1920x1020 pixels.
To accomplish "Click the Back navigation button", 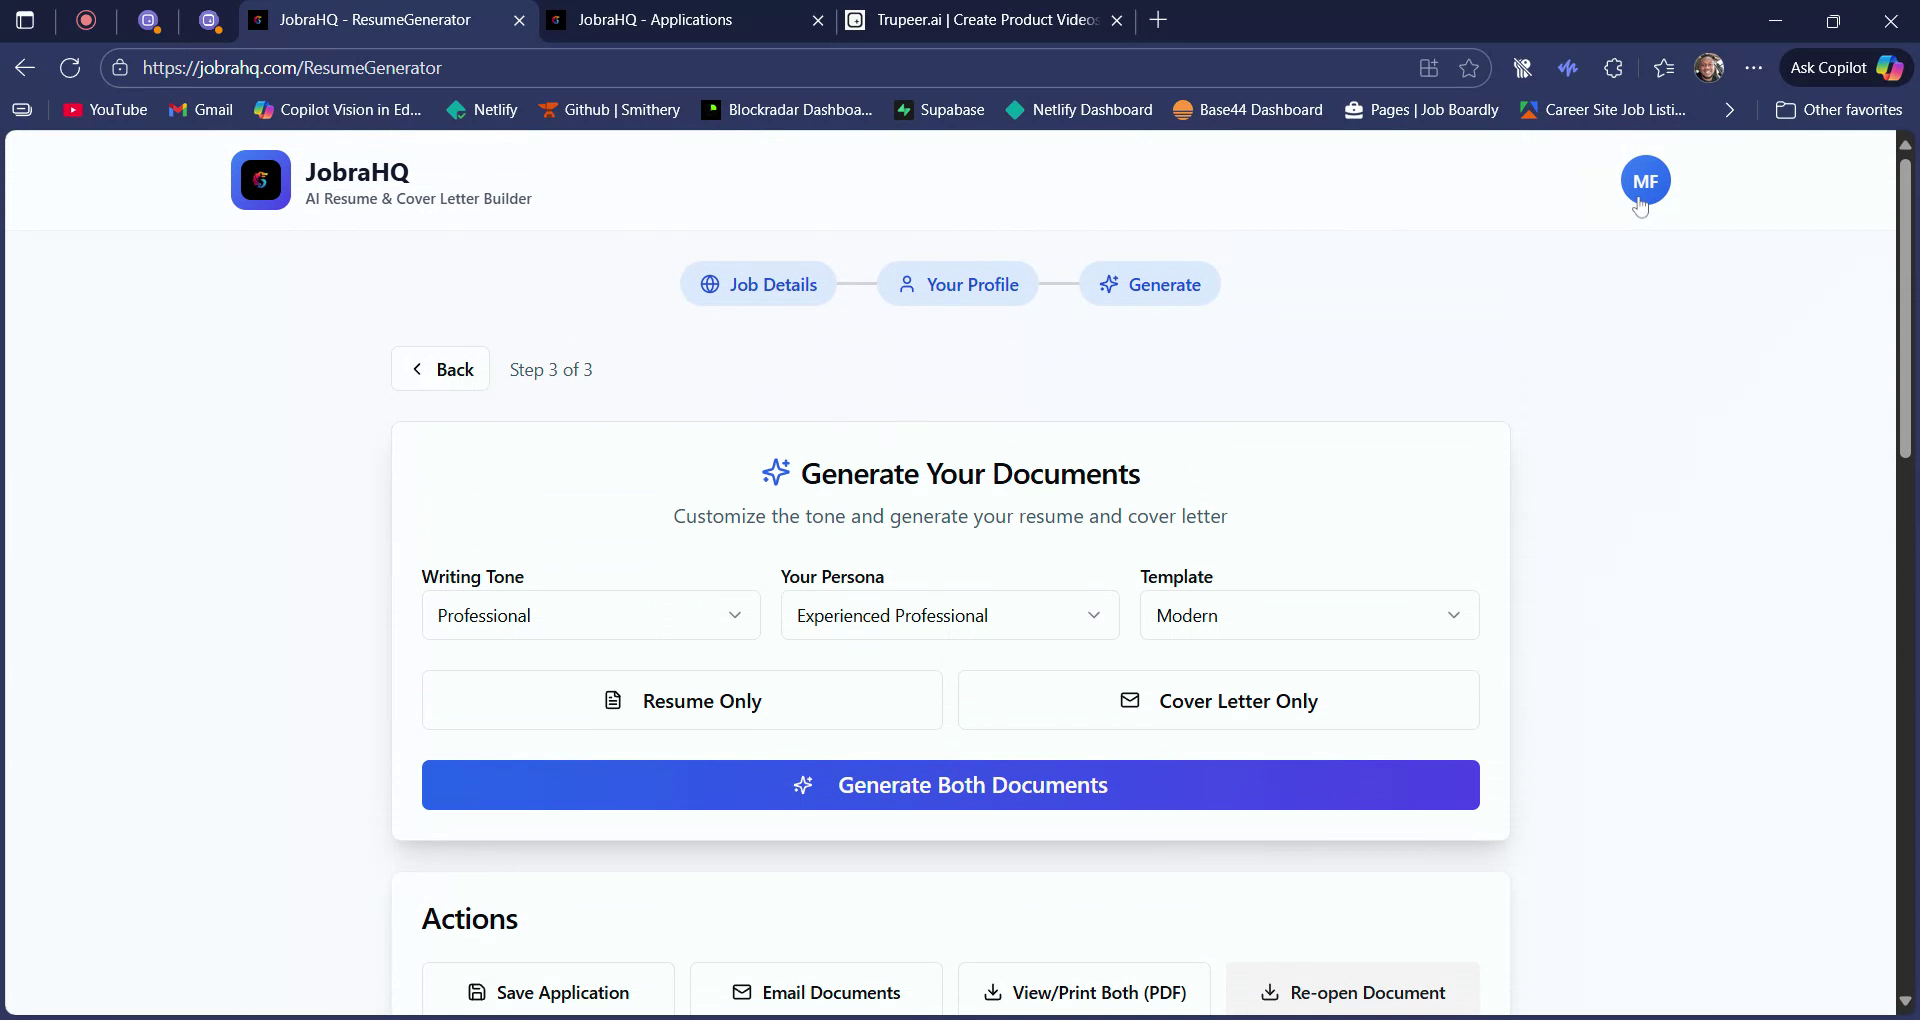I will pyautogui.click(x=441, y=368).
